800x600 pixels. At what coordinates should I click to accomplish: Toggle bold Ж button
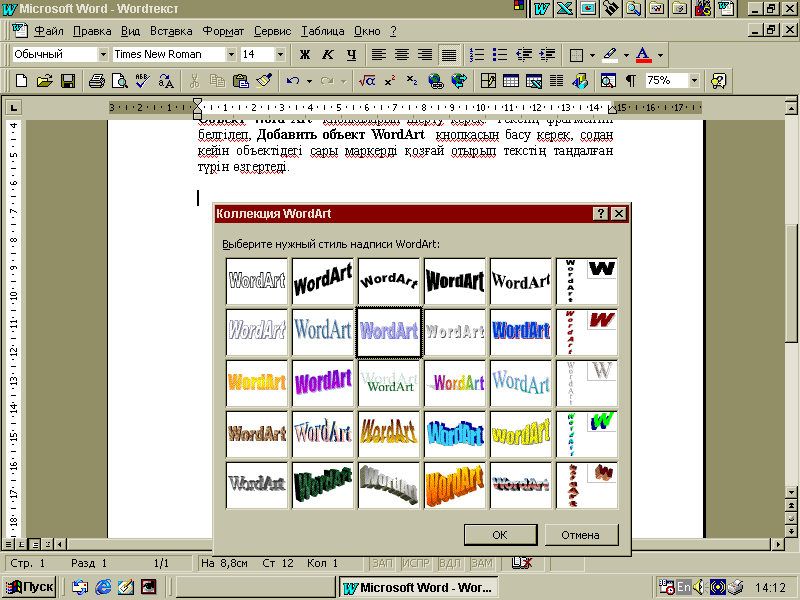pos(305,54)
